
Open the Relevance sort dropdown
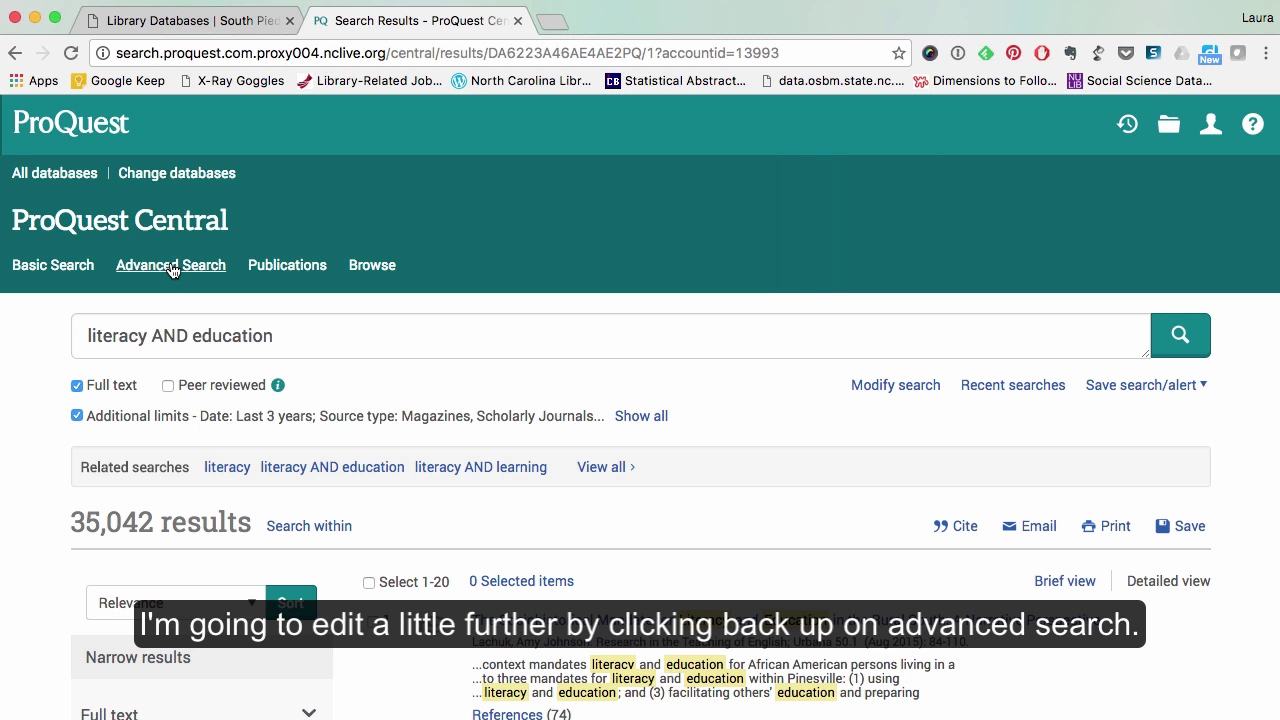point(175,603)
